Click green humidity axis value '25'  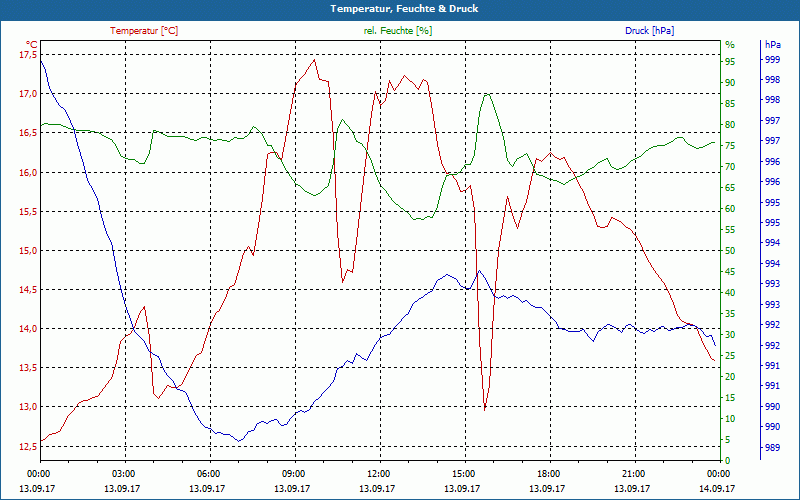coord(730,356)
